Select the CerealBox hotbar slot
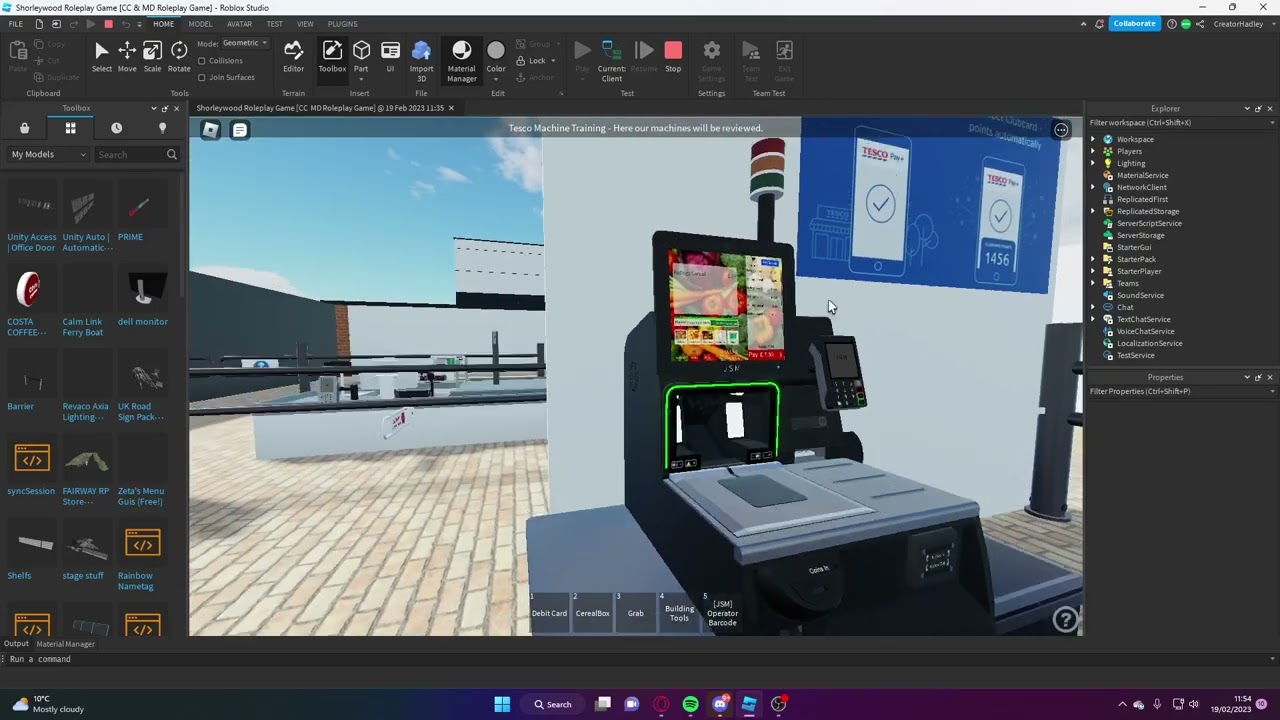 pyautogui.click(x=592, y=612)
